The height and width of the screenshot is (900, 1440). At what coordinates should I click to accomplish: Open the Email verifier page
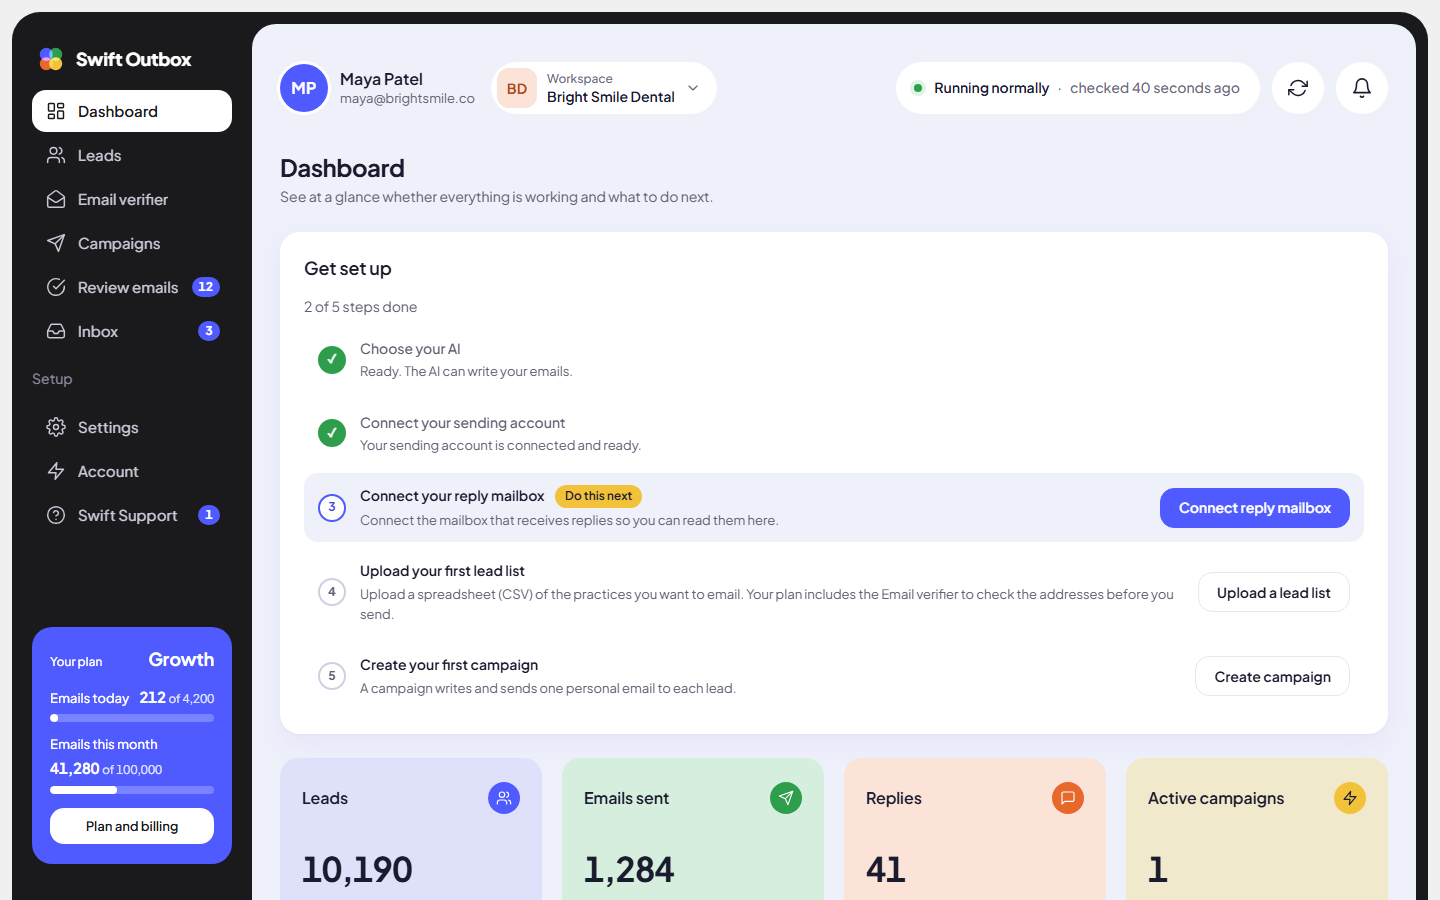click(132, 199)
